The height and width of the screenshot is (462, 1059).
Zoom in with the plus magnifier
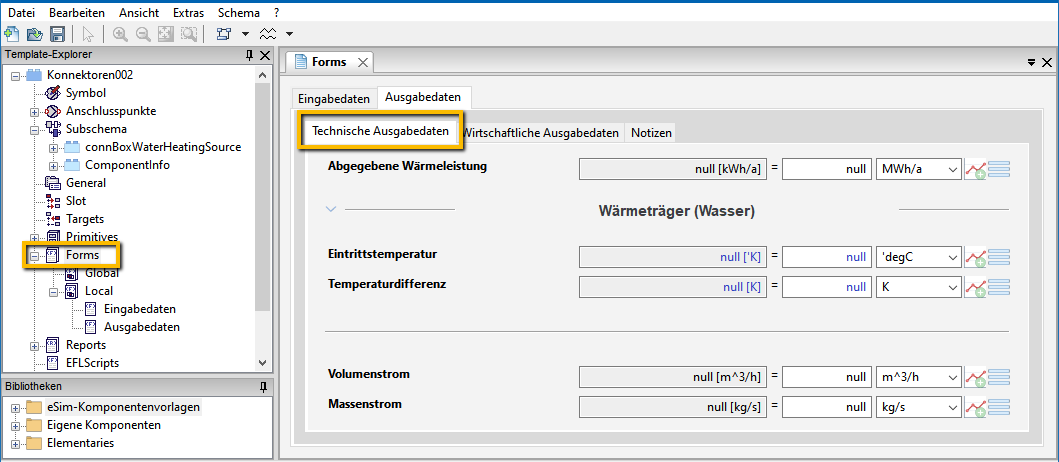pyautogui.click(x=120, y=34)
